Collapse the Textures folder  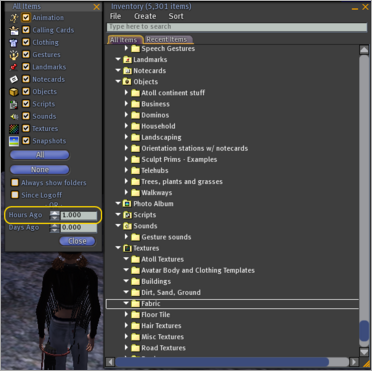click(x=118, y=248)
